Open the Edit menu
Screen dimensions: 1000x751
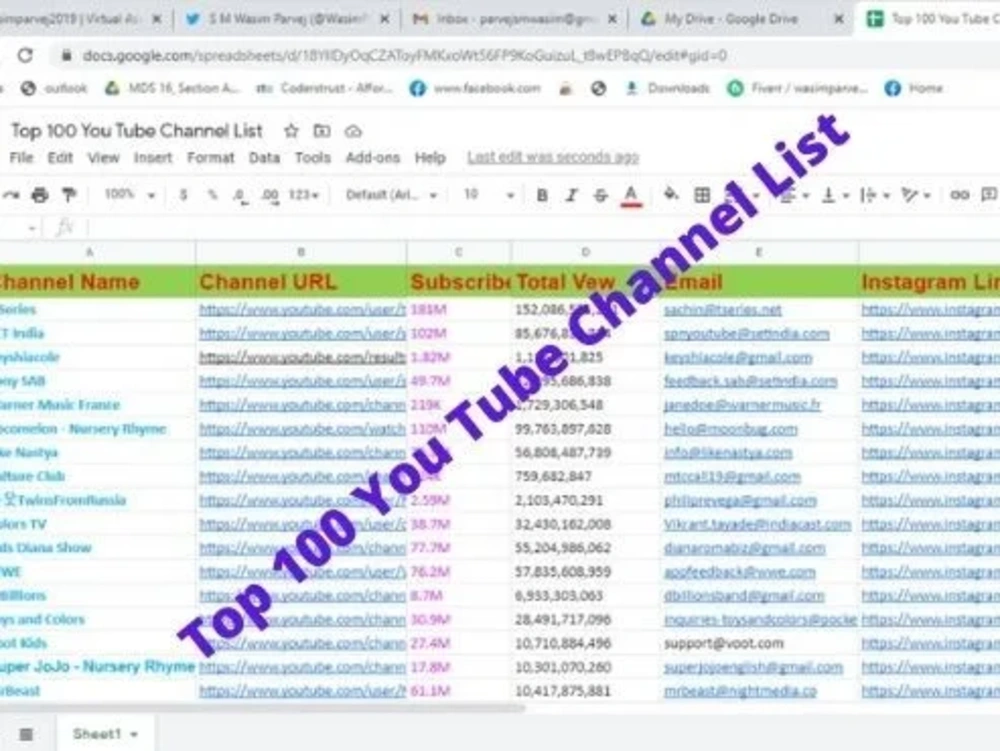60,157
